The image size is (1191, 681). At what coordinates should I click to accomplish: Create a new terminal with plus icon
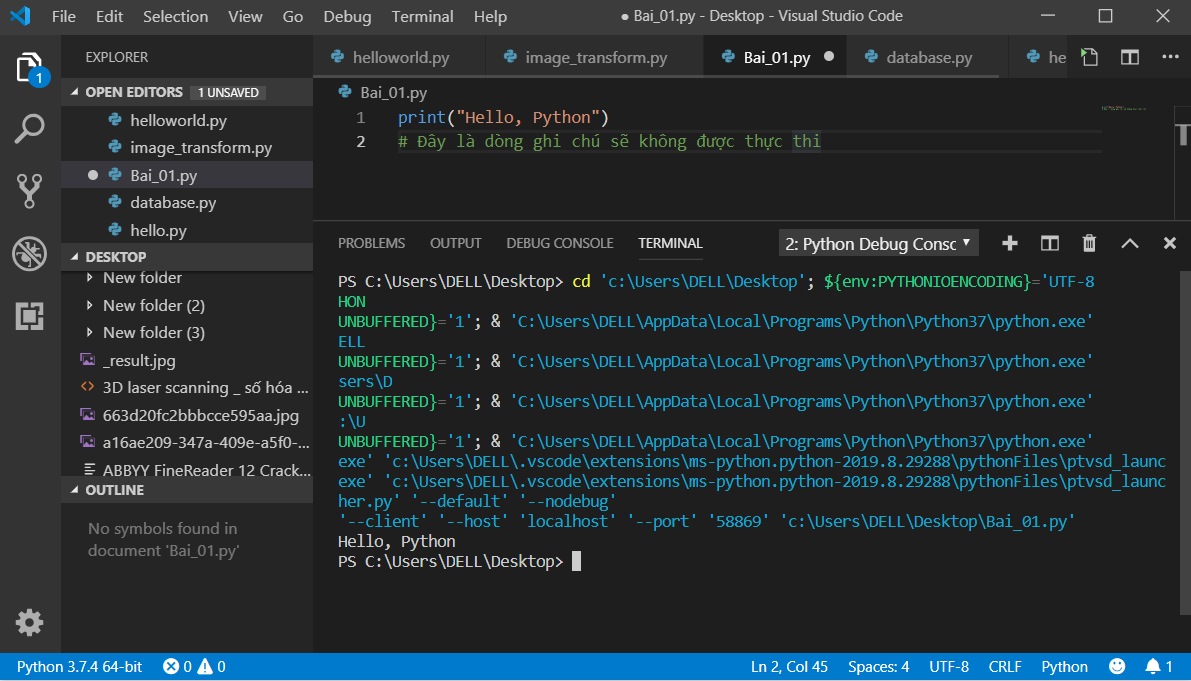point(1010,243)
